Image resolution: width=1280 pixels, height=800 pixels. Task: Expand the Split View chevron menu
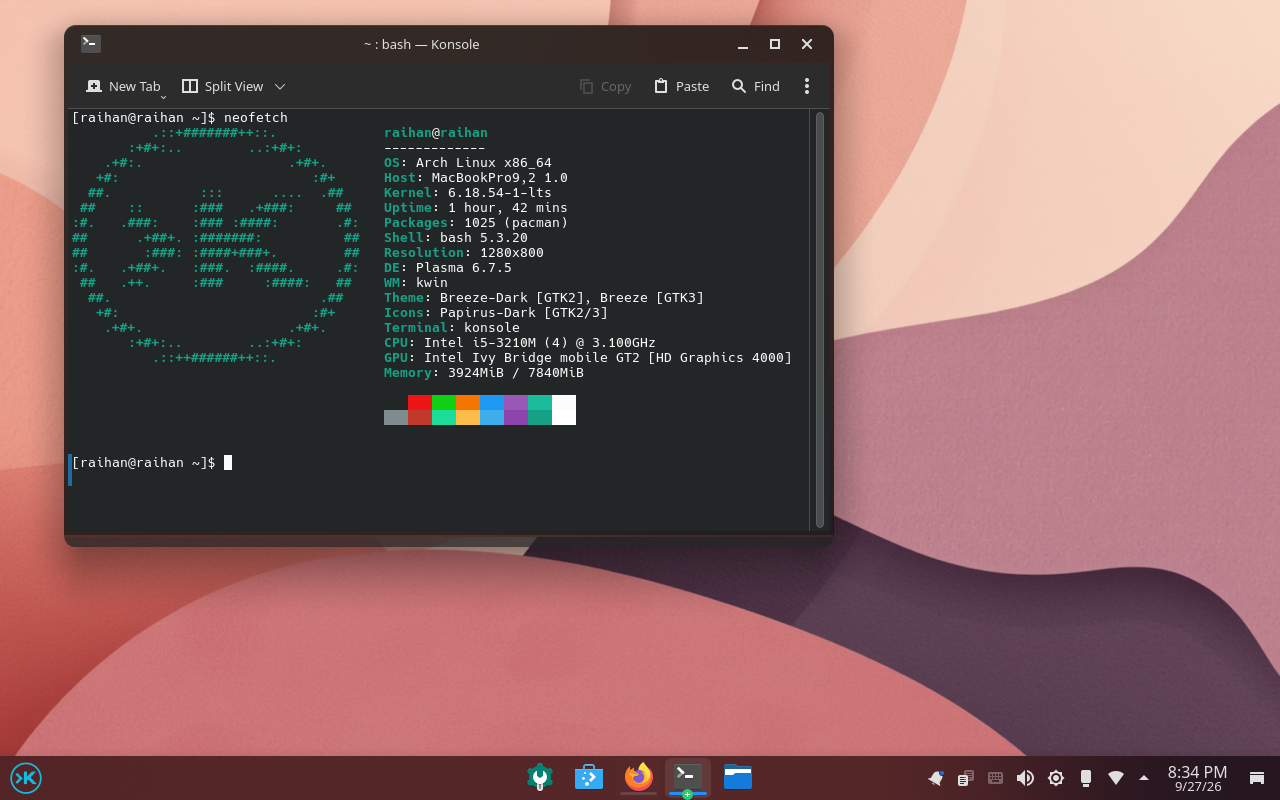[280, 87]
